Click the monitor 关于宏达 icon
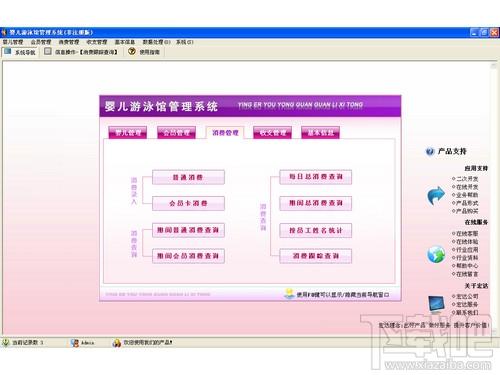Viewport: 500px width, 375px height. 437,304
